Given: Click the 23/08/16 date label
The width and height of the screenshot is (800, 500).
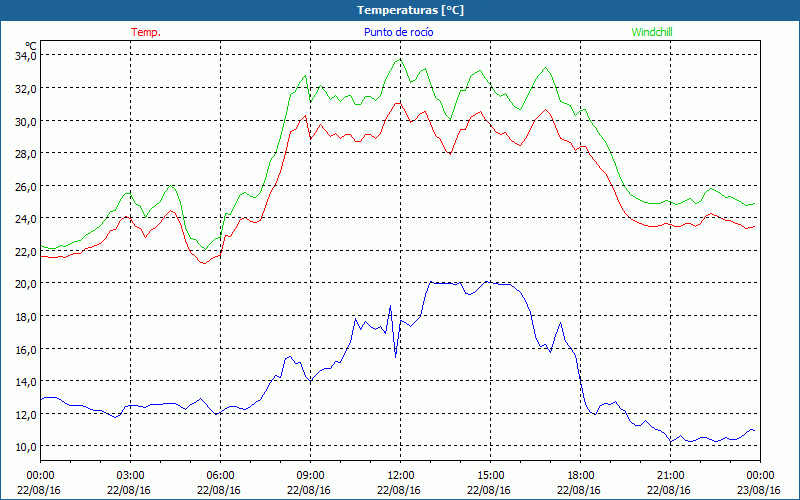Looking at the screenshot, I should coord(759,490).
